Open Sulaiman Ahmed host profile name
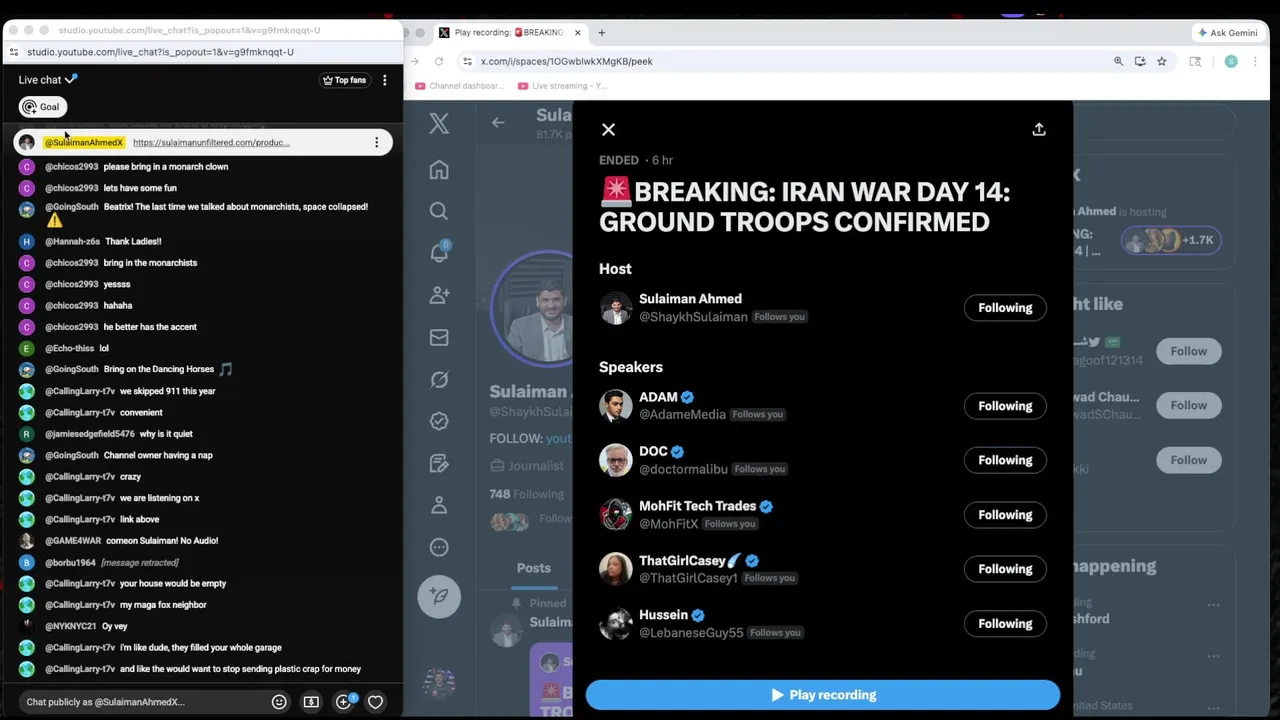This screenshot has height=720, width=1280. pos(690,299)
